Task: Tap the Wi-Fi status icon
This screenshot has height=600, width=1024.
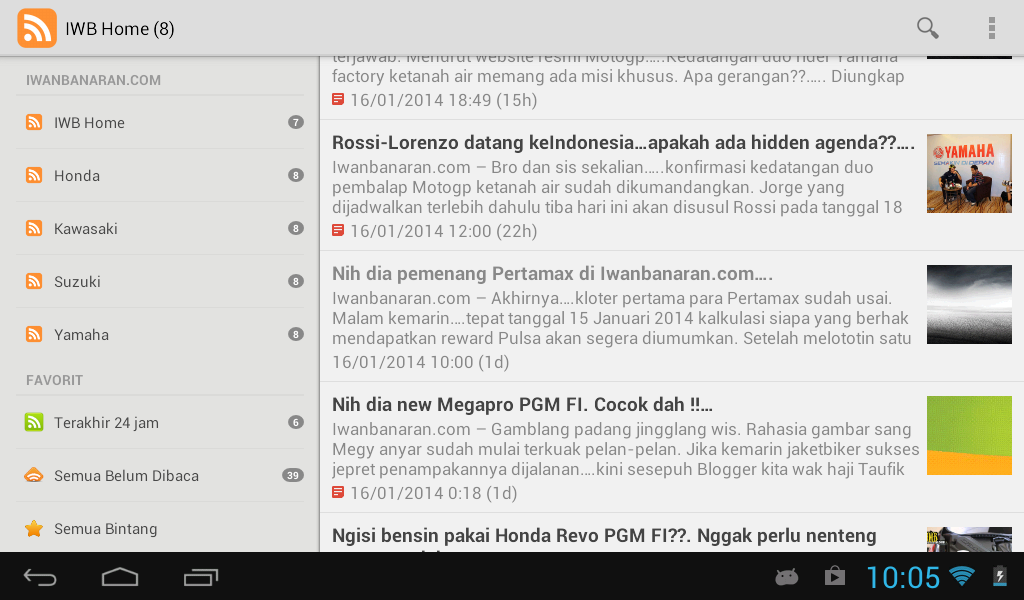Action: (962, 576)
